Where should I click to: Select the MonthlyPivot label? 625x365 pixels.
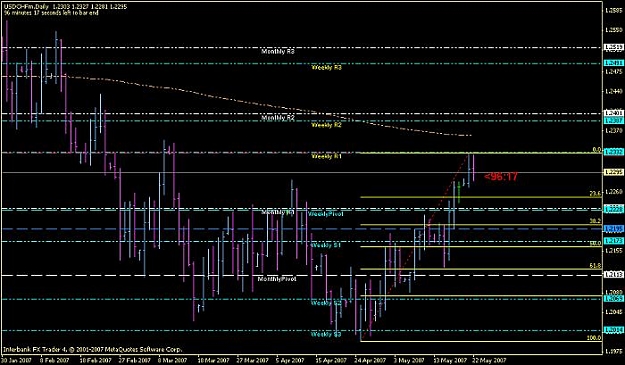point(277,279)
